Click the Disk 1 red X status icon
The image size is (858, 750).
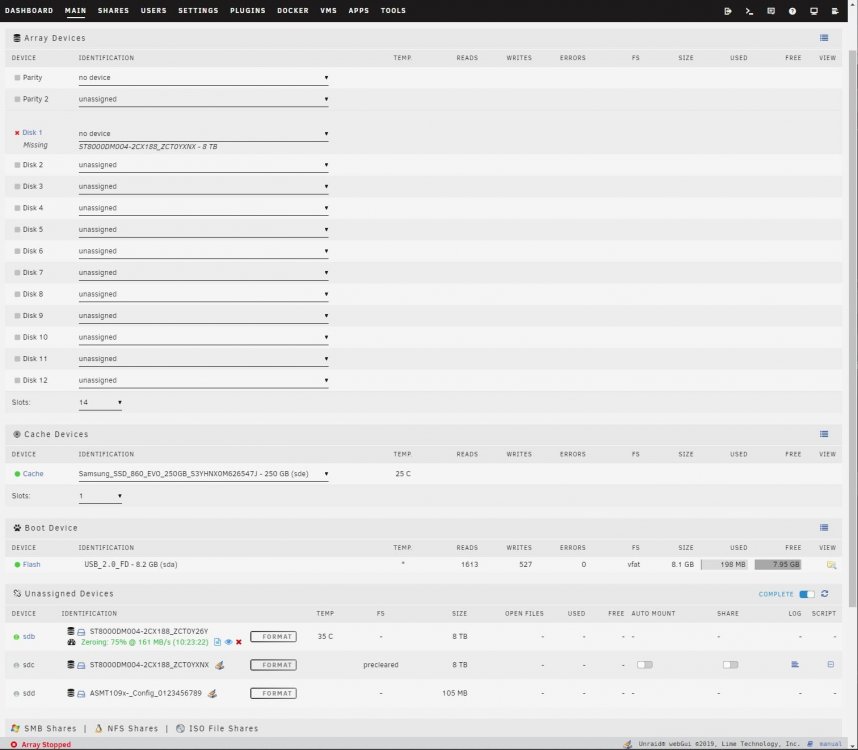click(17, 133)
